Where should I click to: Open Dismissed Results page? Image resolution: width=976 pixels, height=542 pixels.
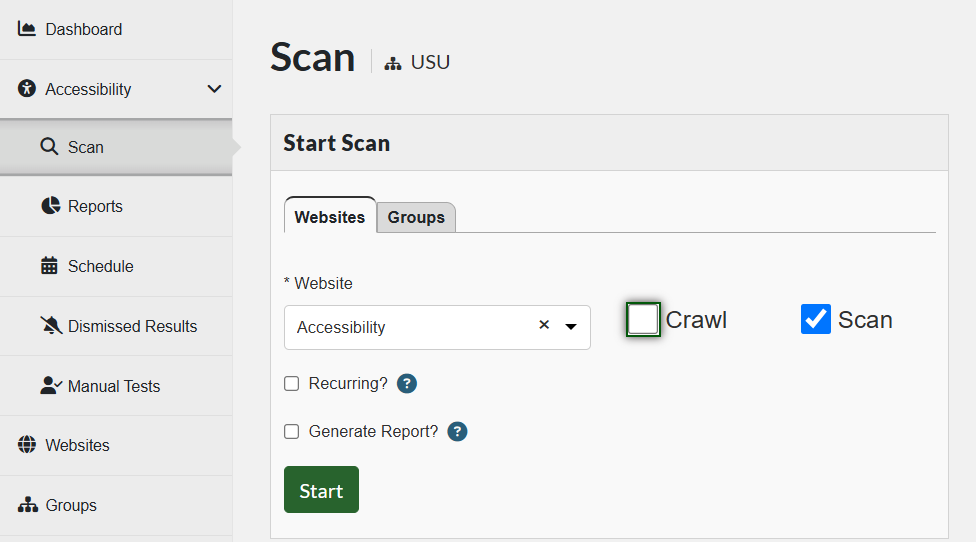pyautogui.click(x=116, y=326)
